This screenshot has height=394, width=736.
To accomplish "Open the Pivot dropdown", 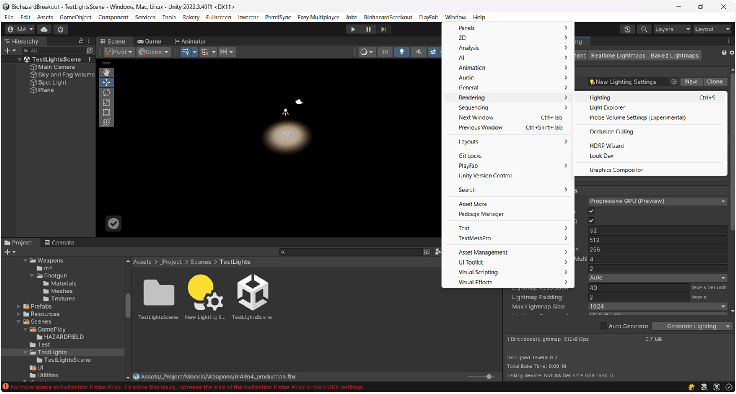I will tap(119, 52).
